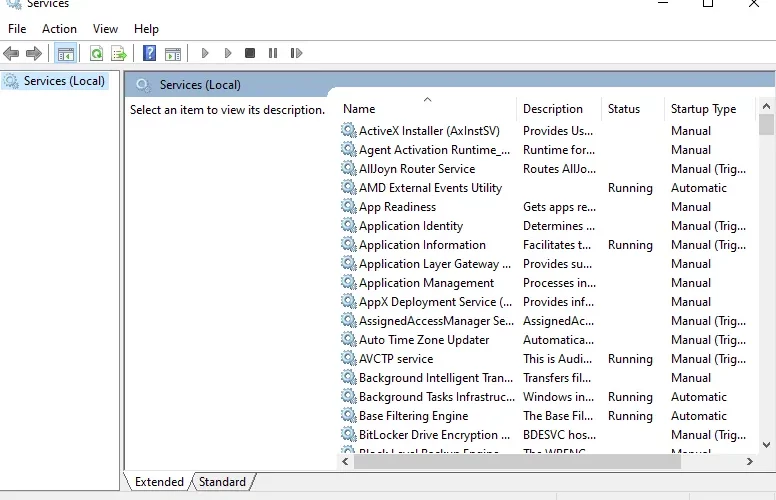
Task: Select the Agent Activation Runtime service
Action: [435, 150]
